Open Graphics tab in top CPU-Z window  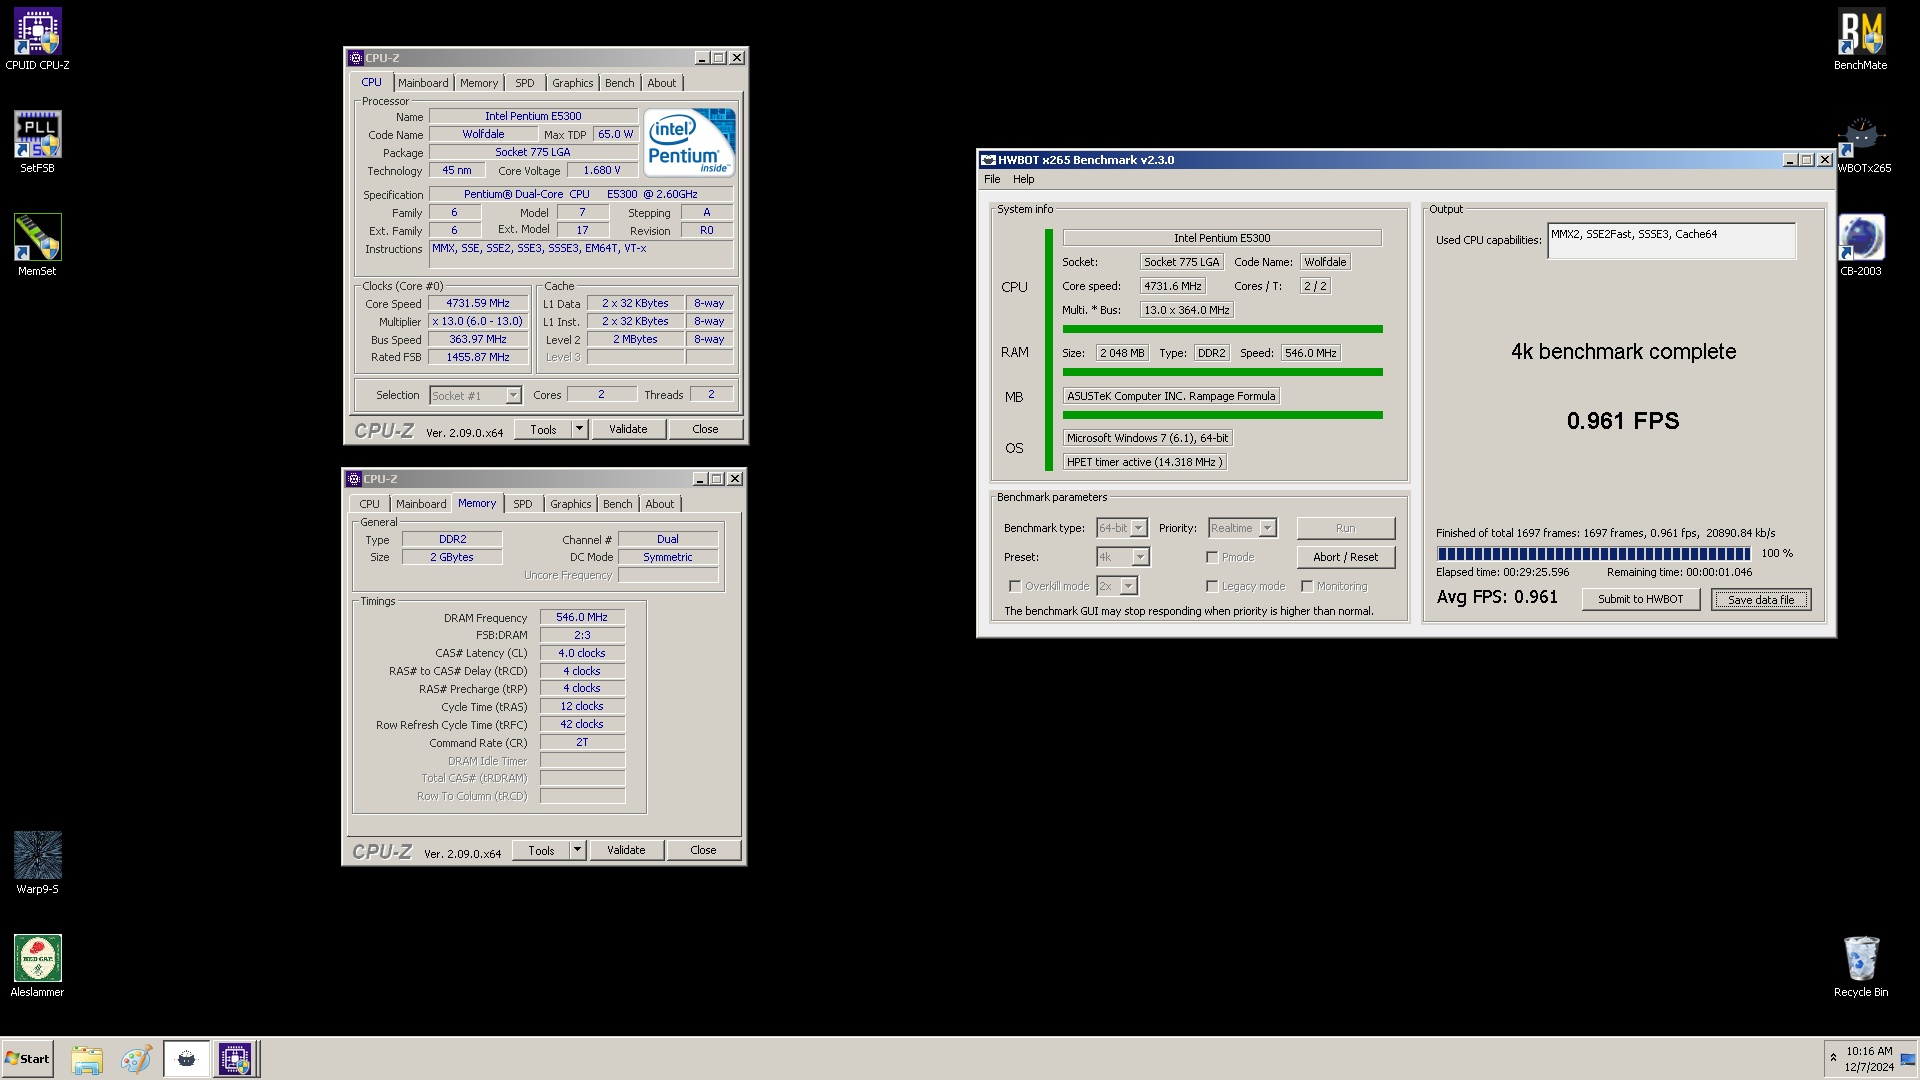click(x=573, y=83)
